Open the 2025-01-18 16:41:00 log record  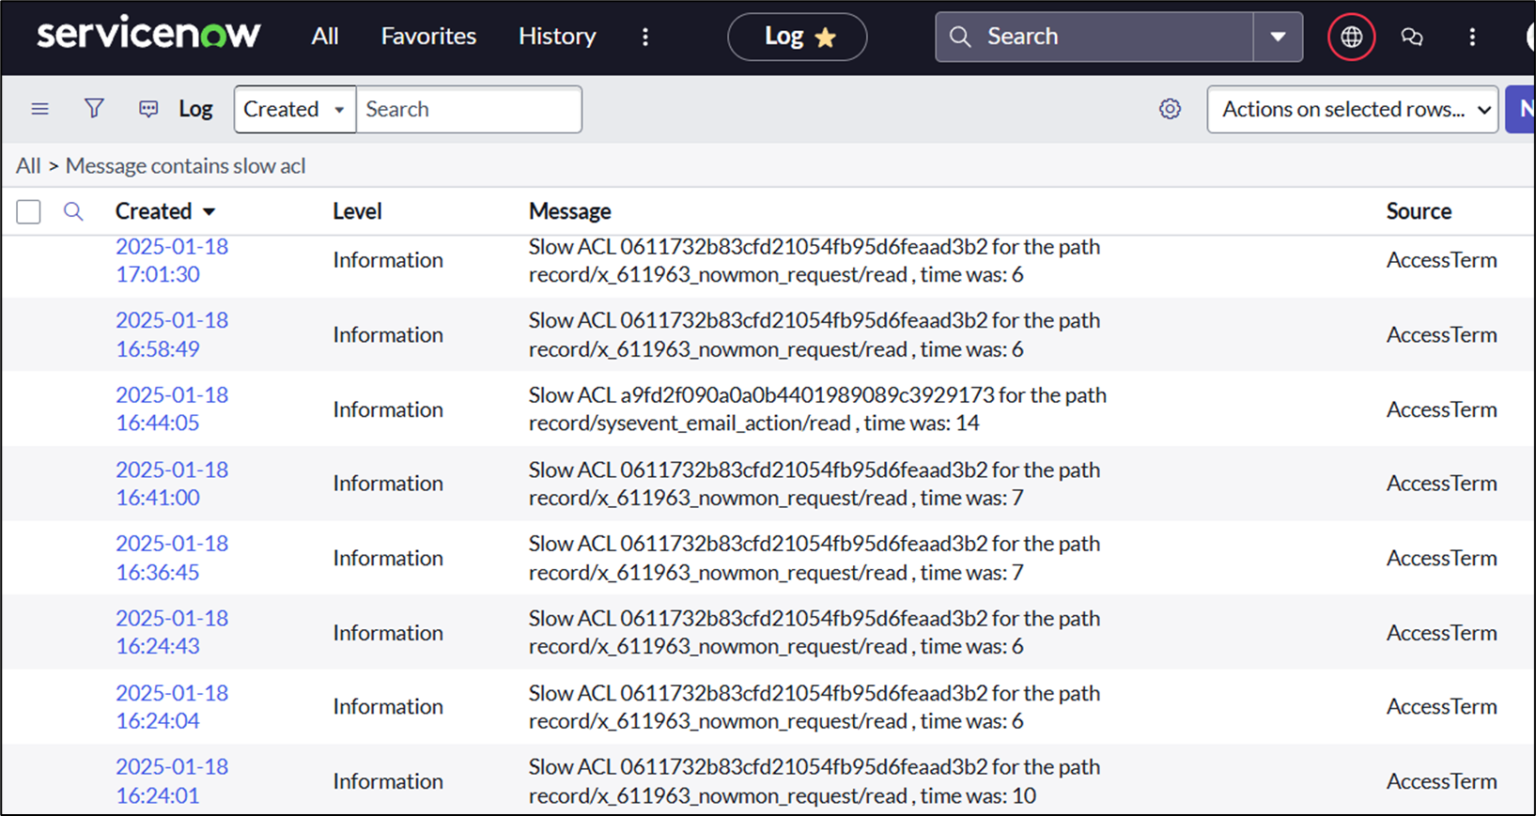pyautogui.click(x=172, y=484)
